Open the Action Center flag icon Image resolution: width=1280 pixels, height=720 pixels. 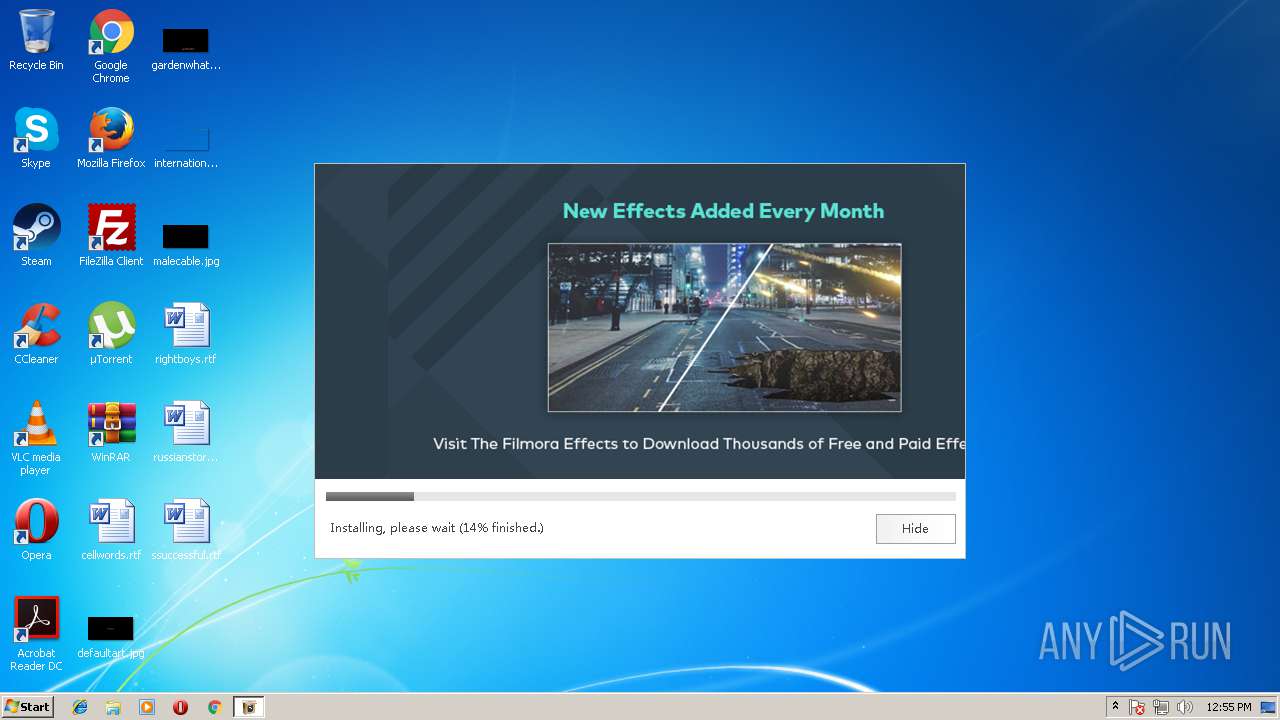pos(1138,707)
